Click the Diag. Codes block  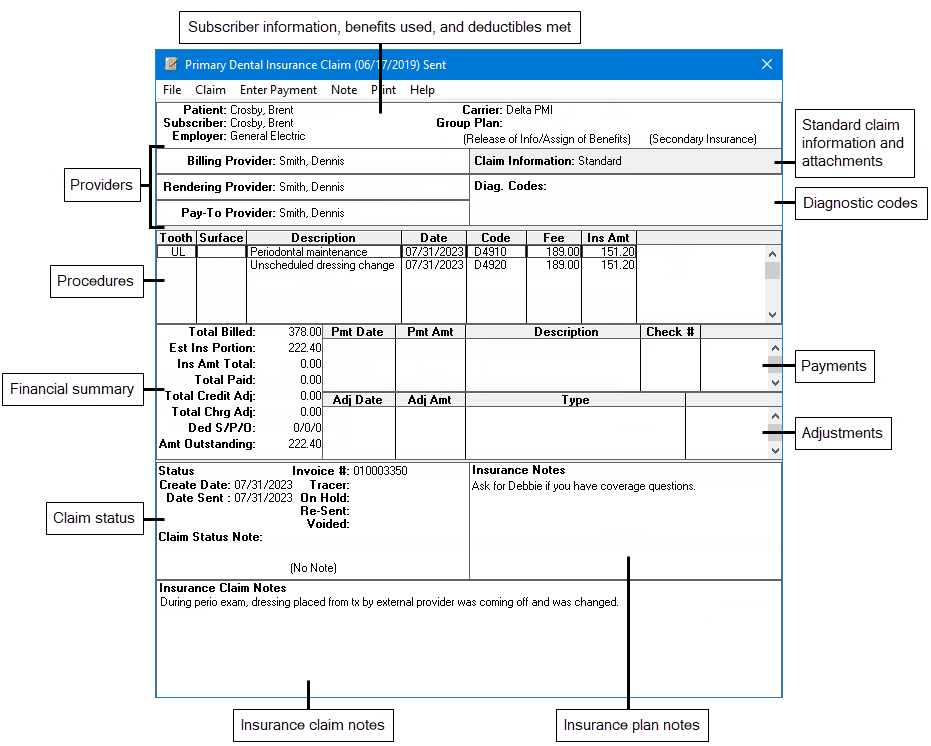(x=625, y=200)
